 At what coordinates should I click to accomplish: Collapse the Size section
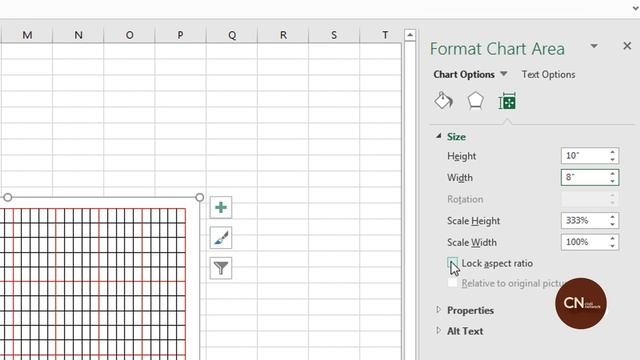pos(438,136)
